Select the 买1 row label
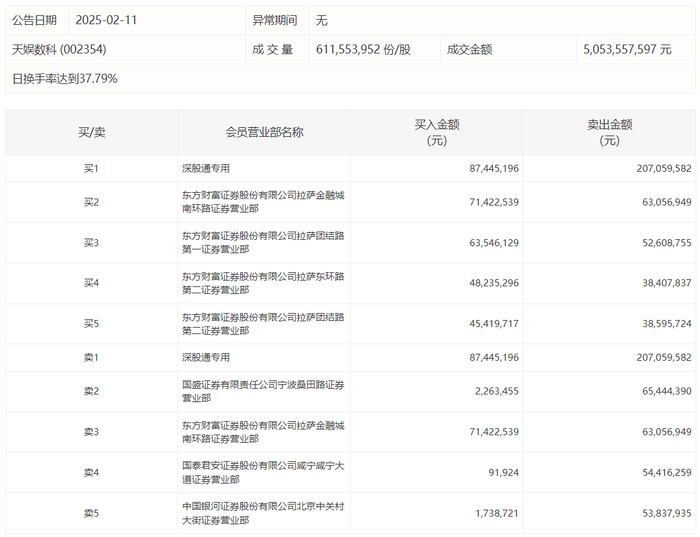This screenshot has height=537, width=700. (92, 168)
